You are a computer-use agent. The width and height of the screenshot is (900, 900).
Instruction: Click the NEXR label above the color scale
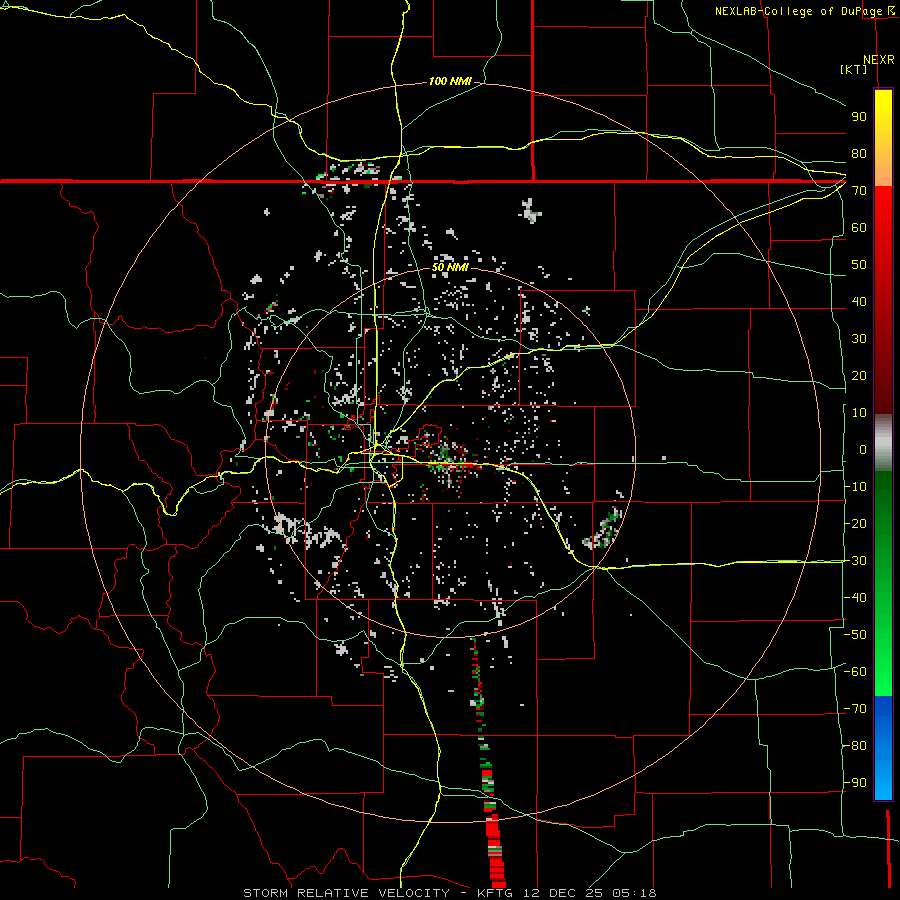tap(879, 60)
